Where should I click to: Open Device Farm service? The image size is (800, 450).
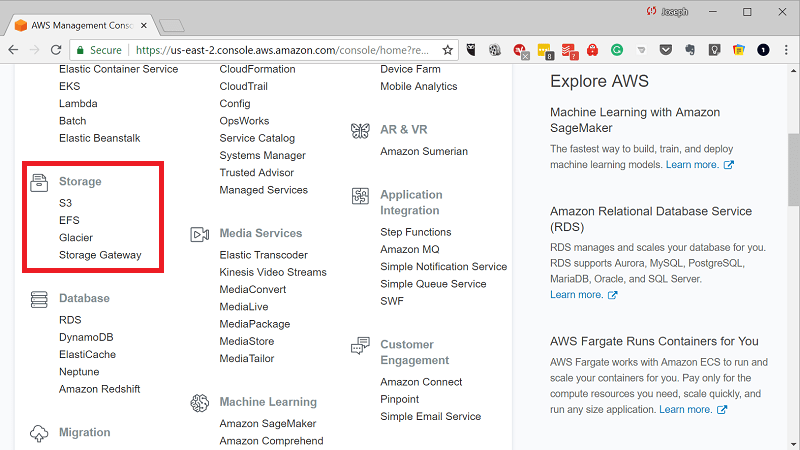point(410,69)
